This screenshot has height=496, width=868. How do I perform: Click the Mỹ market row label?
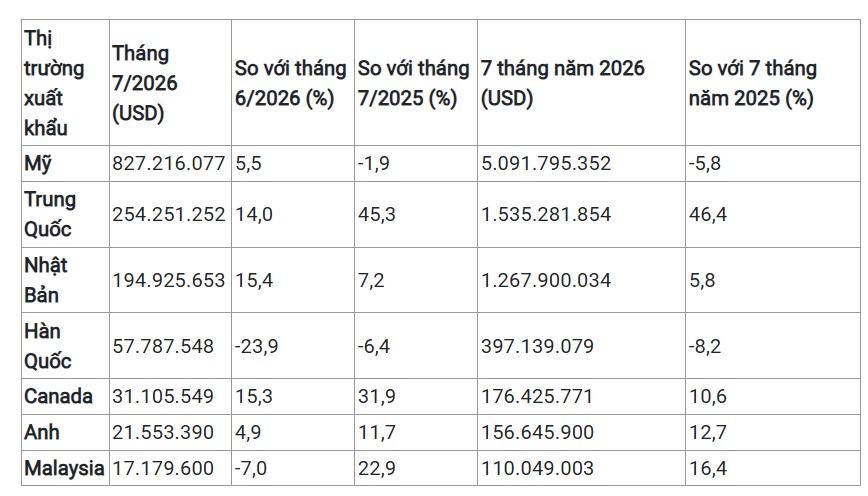click(38, 163)
